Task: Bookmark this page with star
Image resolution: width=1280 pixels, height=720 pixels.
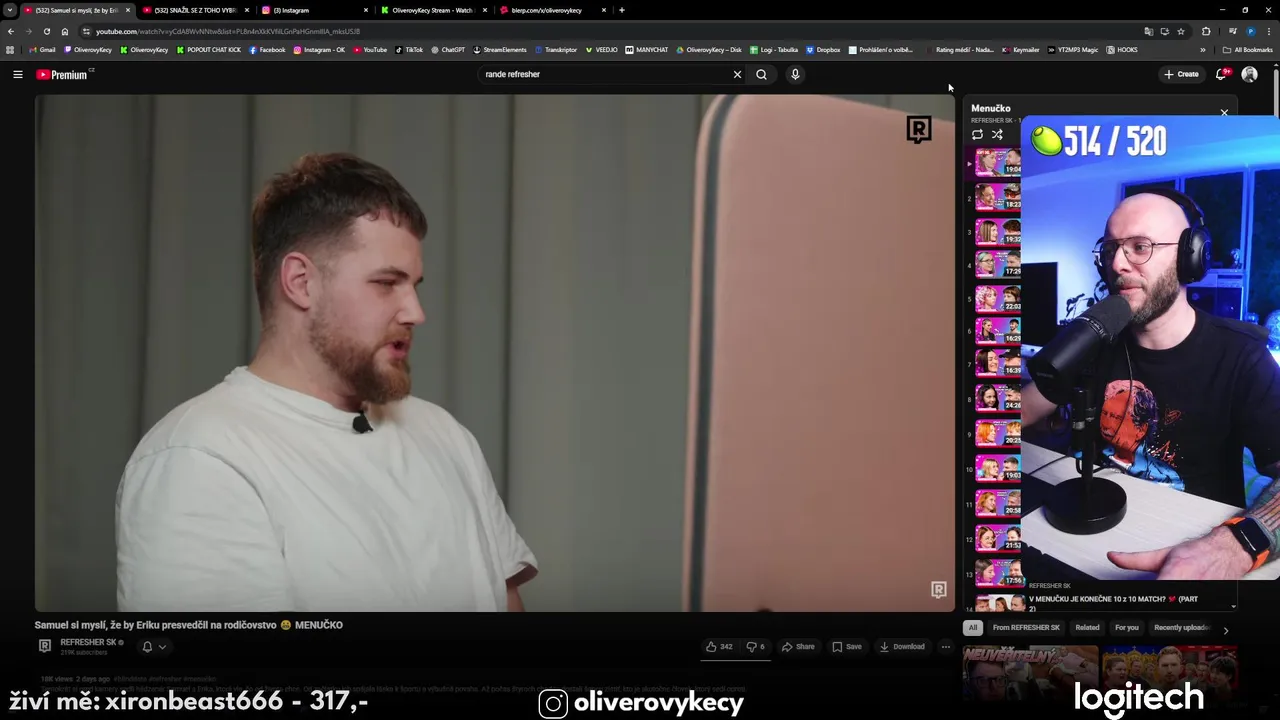Action: pyautogui.click(x=1180, y=31)
